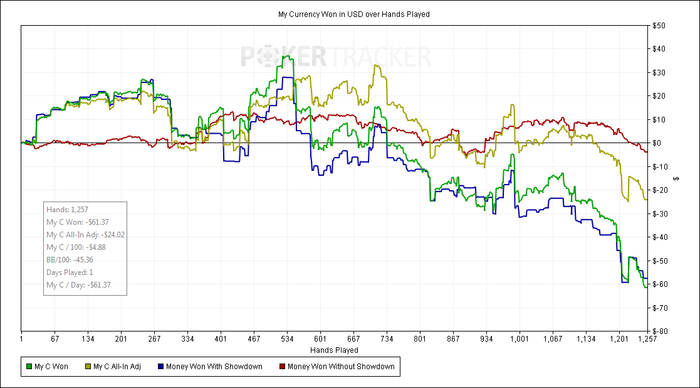Click the x-axis tick label 401
The image size is (700, 388).
[x=221, y=339]
